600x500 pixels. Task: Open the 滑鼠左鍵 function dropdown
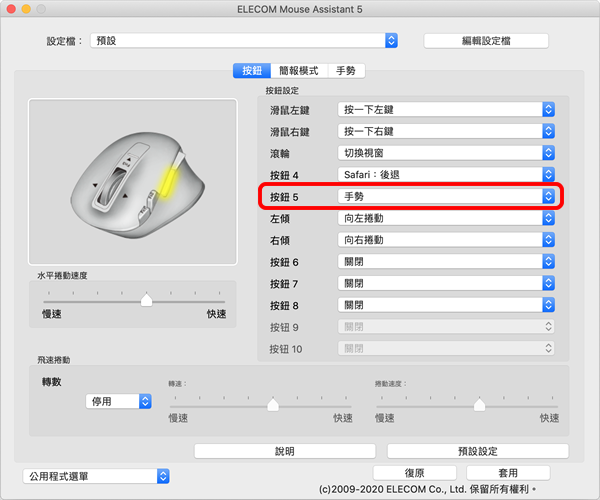[x=446, y=110]
